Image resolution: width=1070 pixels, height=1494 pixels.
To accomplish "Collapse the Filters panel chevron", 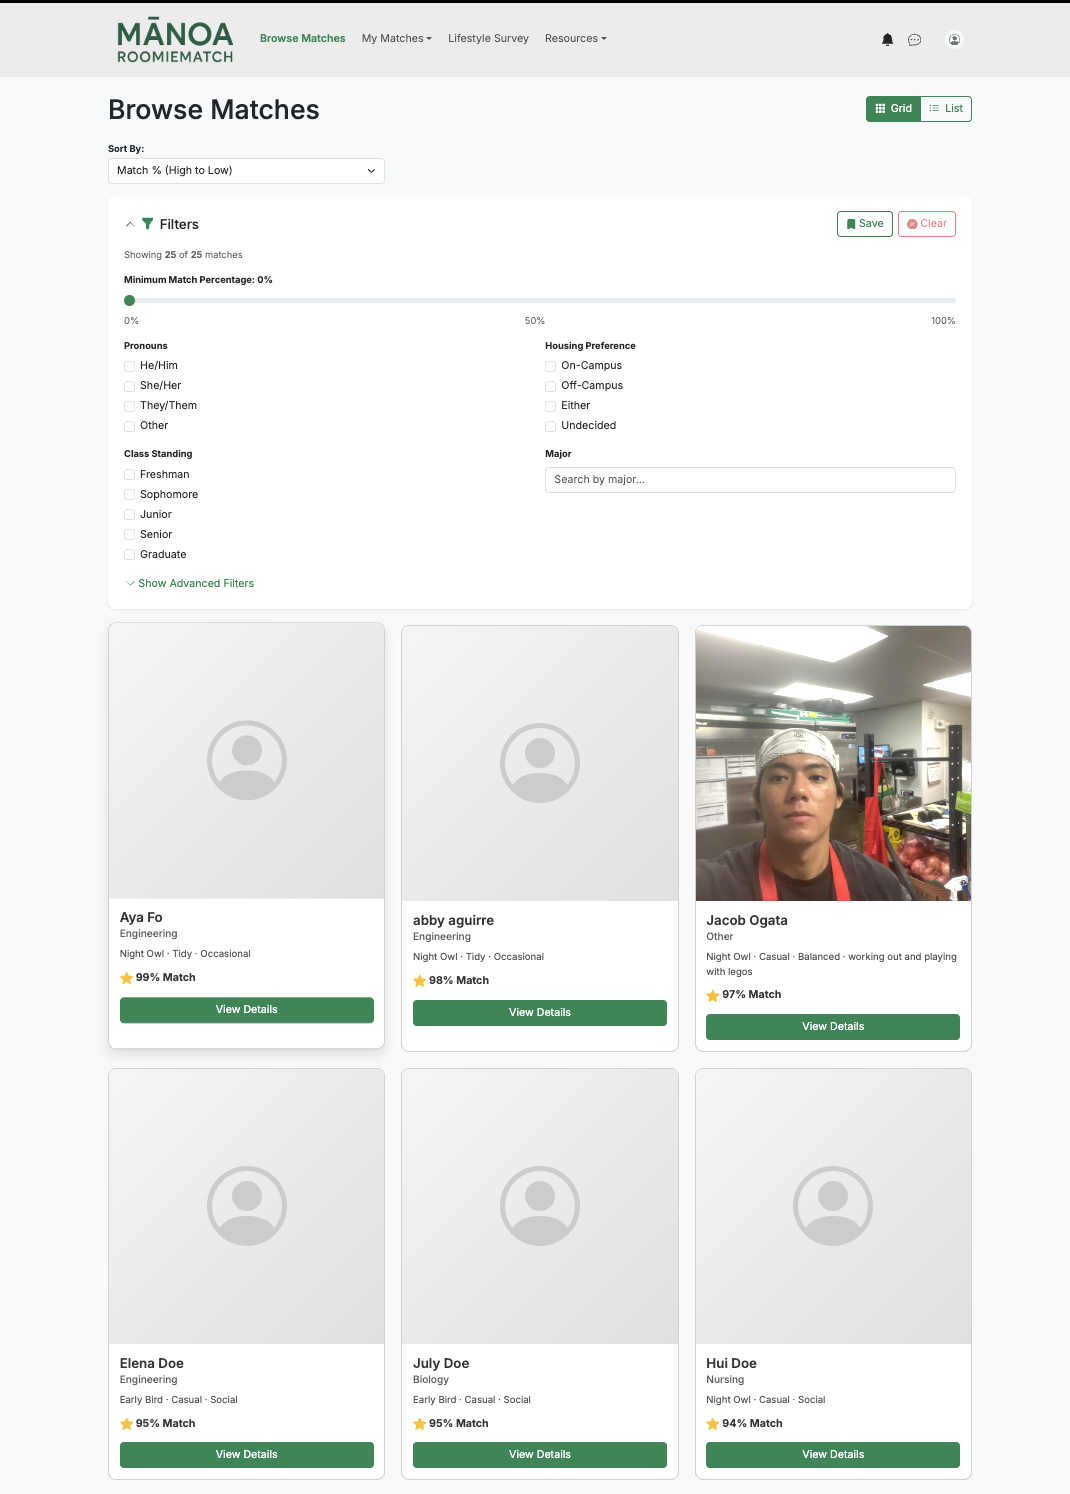I will tap(130, 225).
